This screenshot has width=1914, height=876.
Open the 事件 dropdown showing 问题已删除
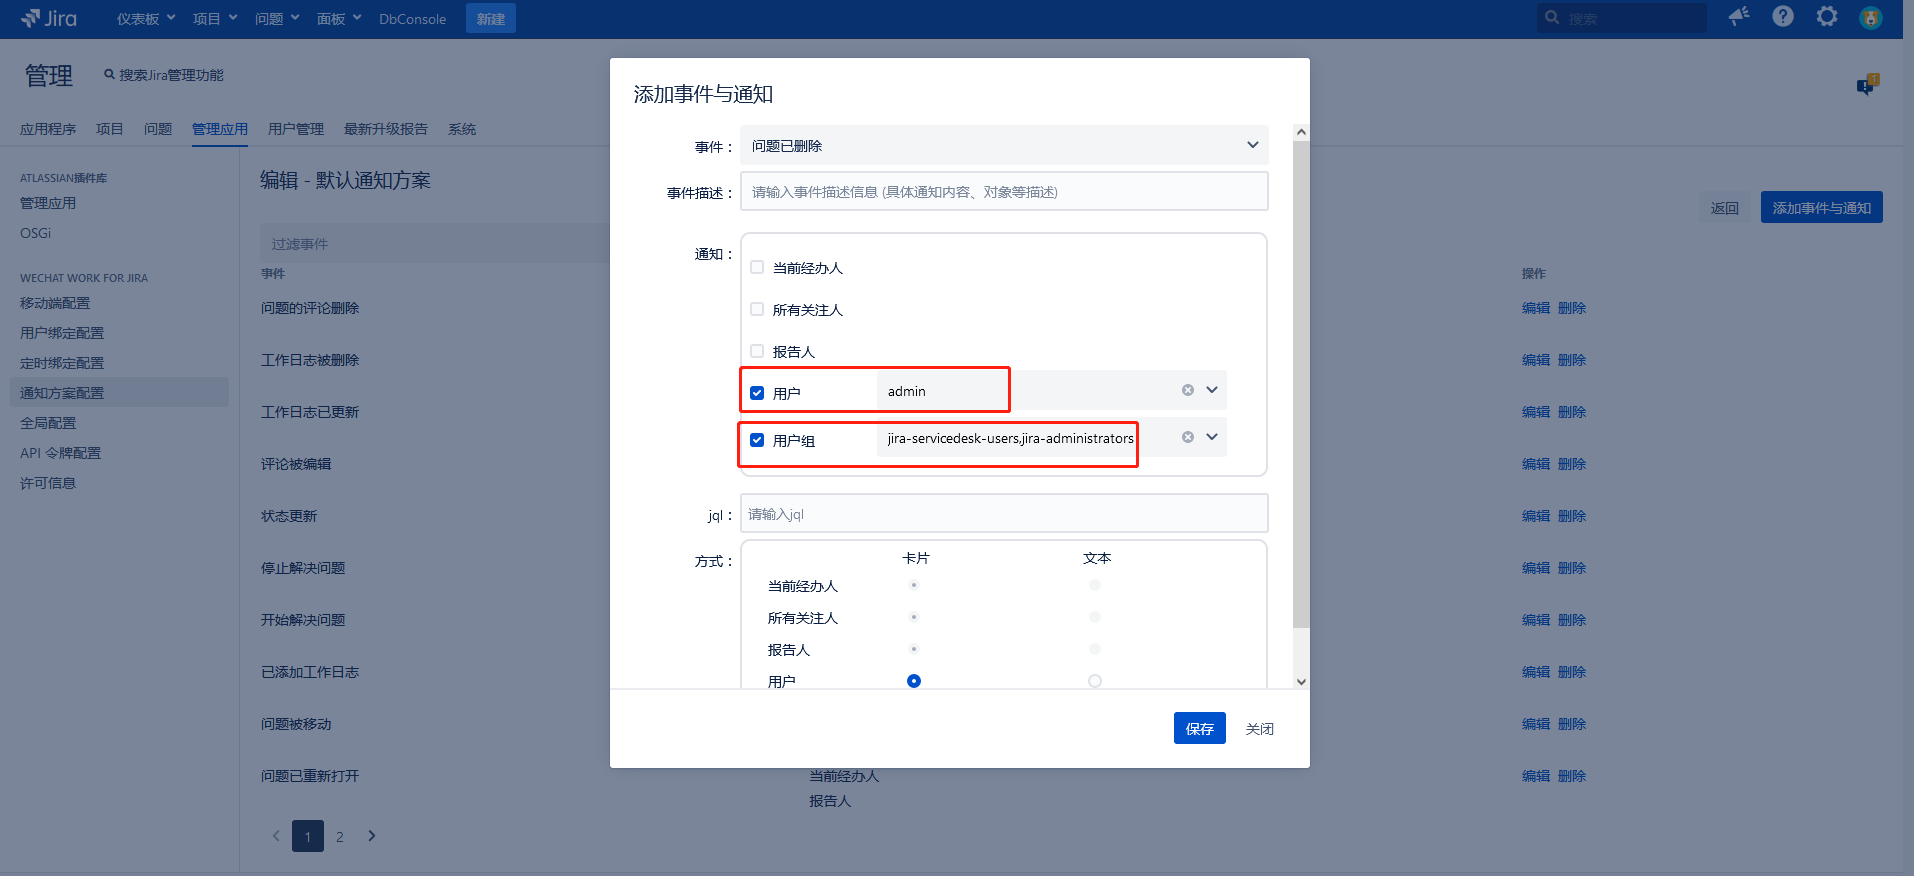coord(1004,145)
